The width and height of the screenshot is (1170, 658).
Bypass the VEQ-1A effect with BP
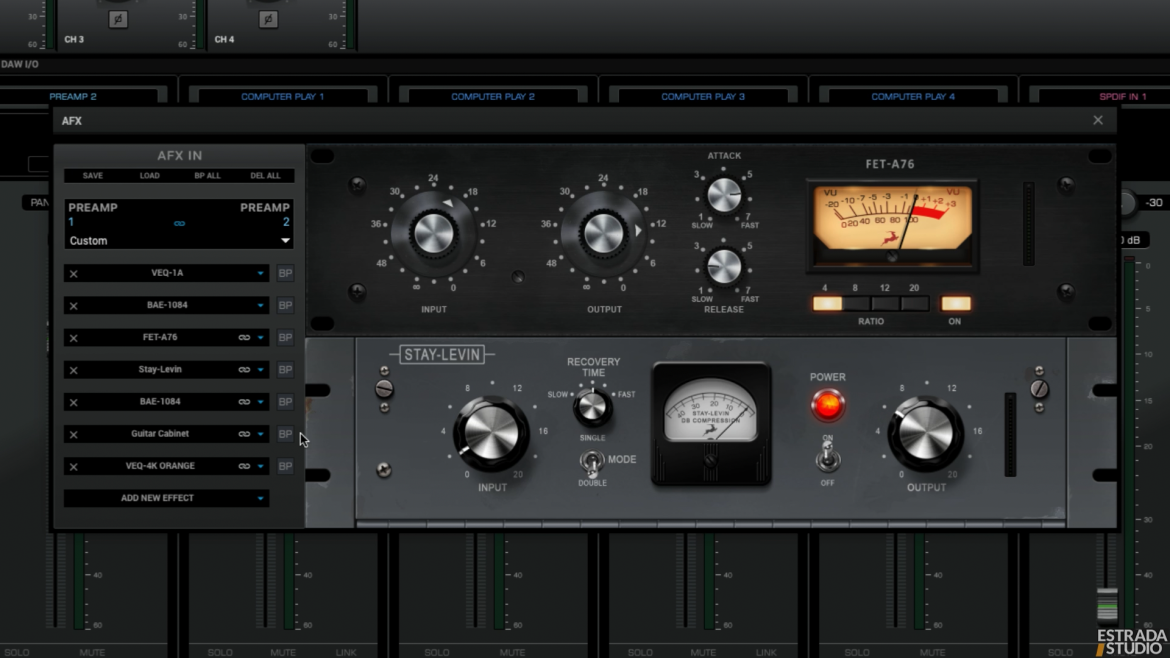[x=285, y=273]
